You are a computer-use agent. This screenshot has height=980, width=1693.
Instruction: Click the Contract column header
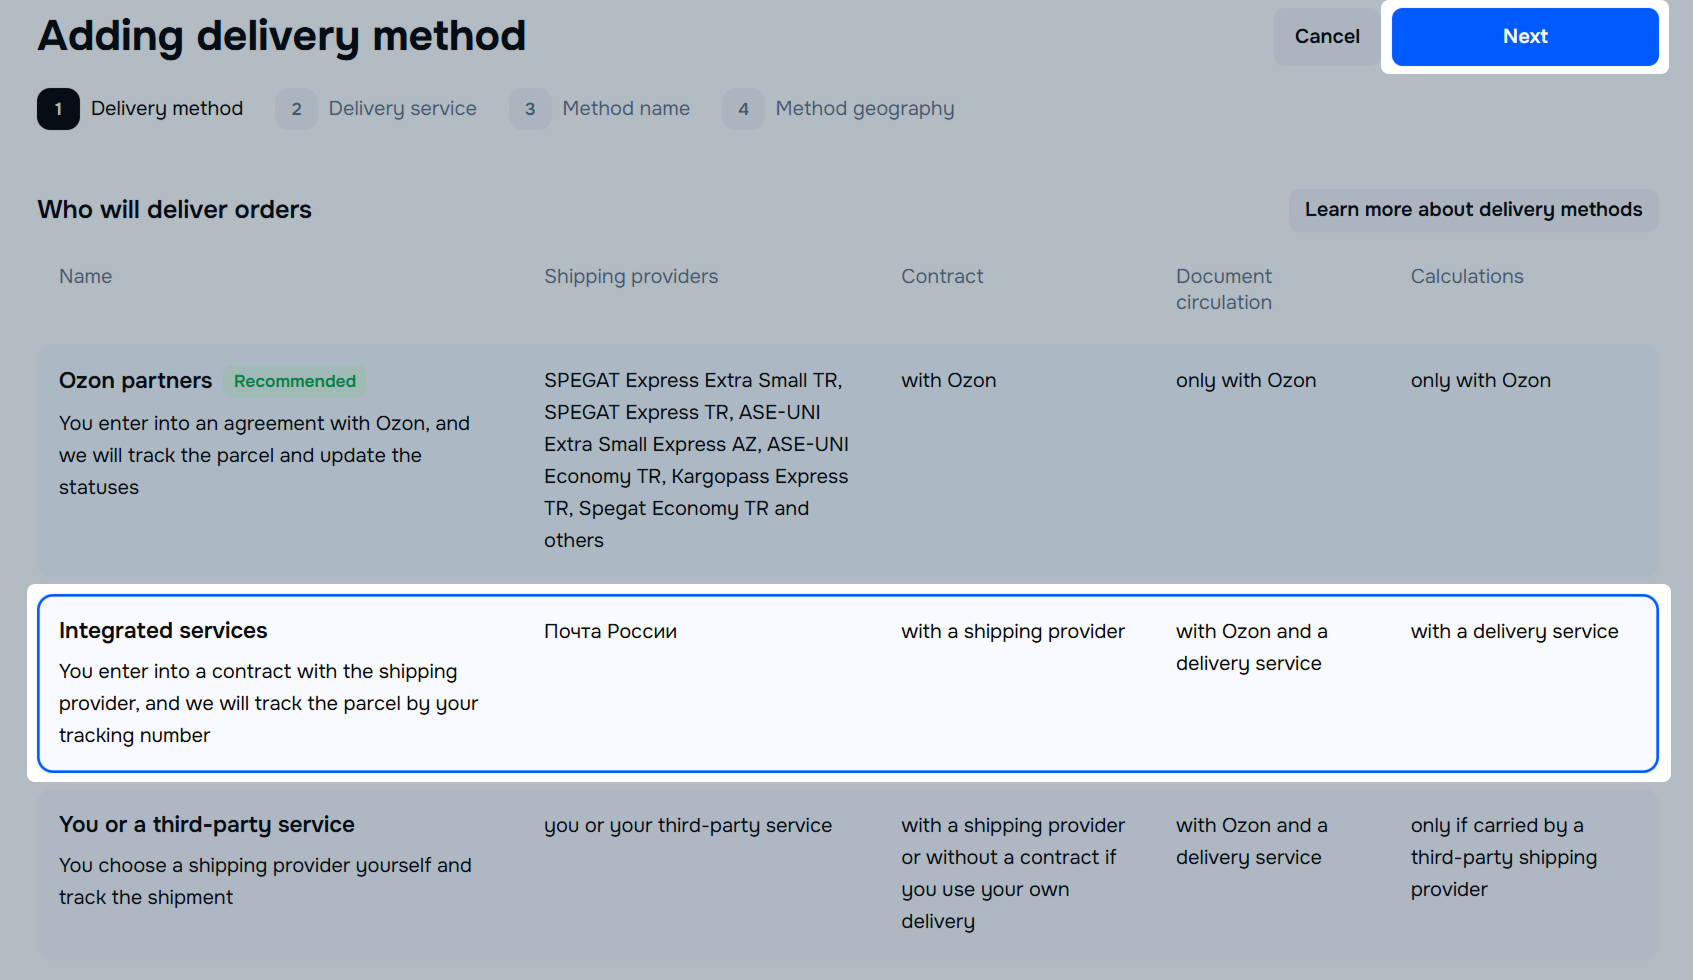941,277
